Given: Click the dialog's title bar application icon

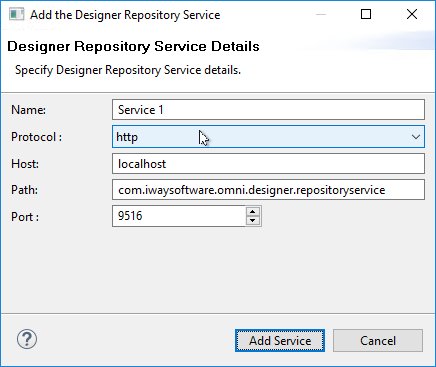Looking at the screenshot, I should (x=16, y=14).
